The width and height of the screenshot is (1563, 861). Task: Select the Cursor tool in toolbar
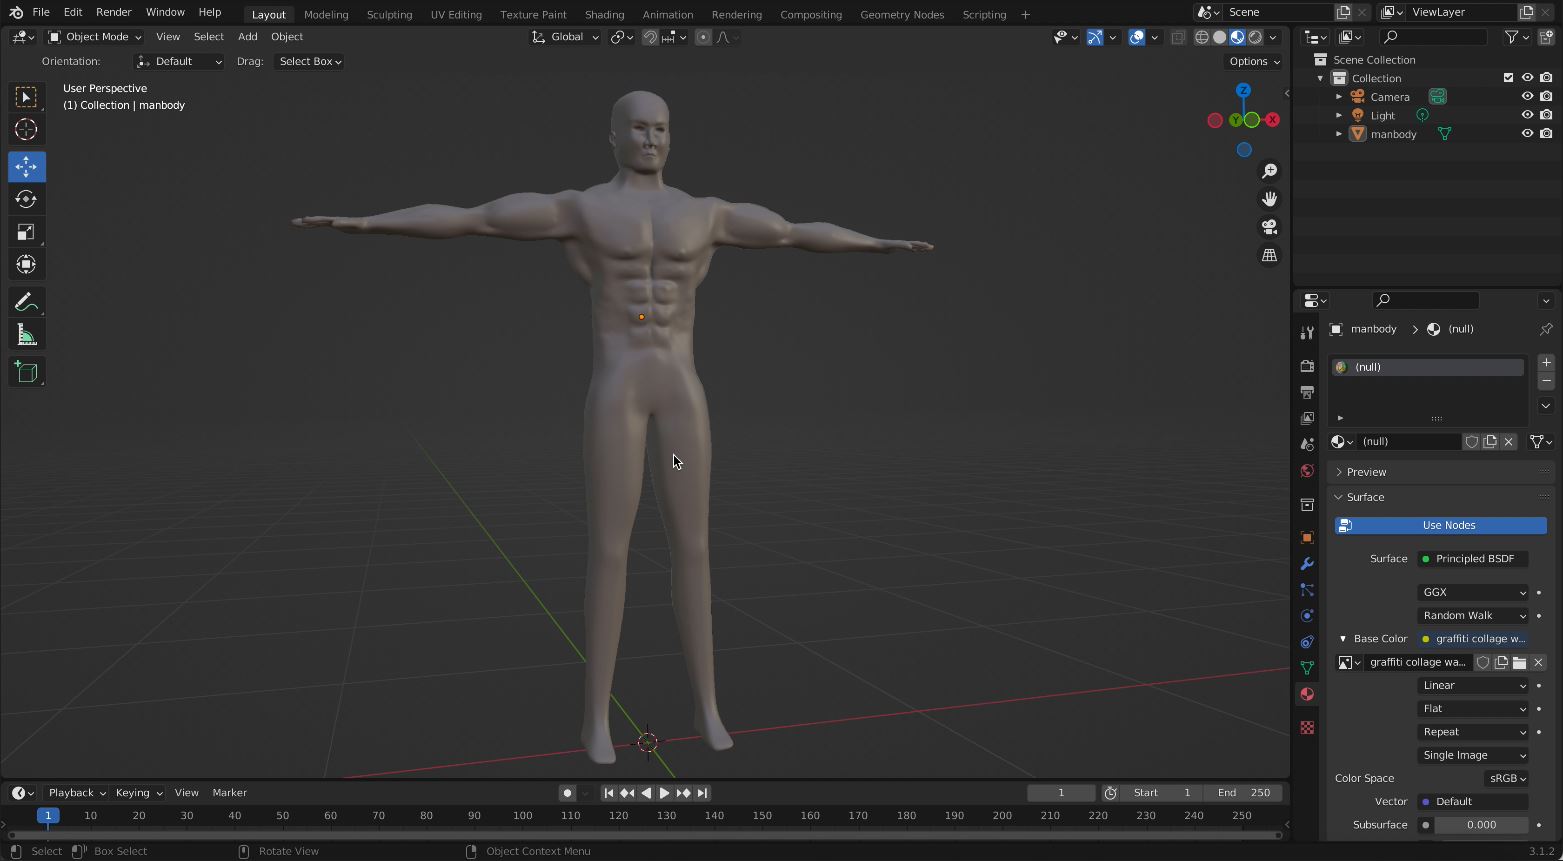click(26, 130)
